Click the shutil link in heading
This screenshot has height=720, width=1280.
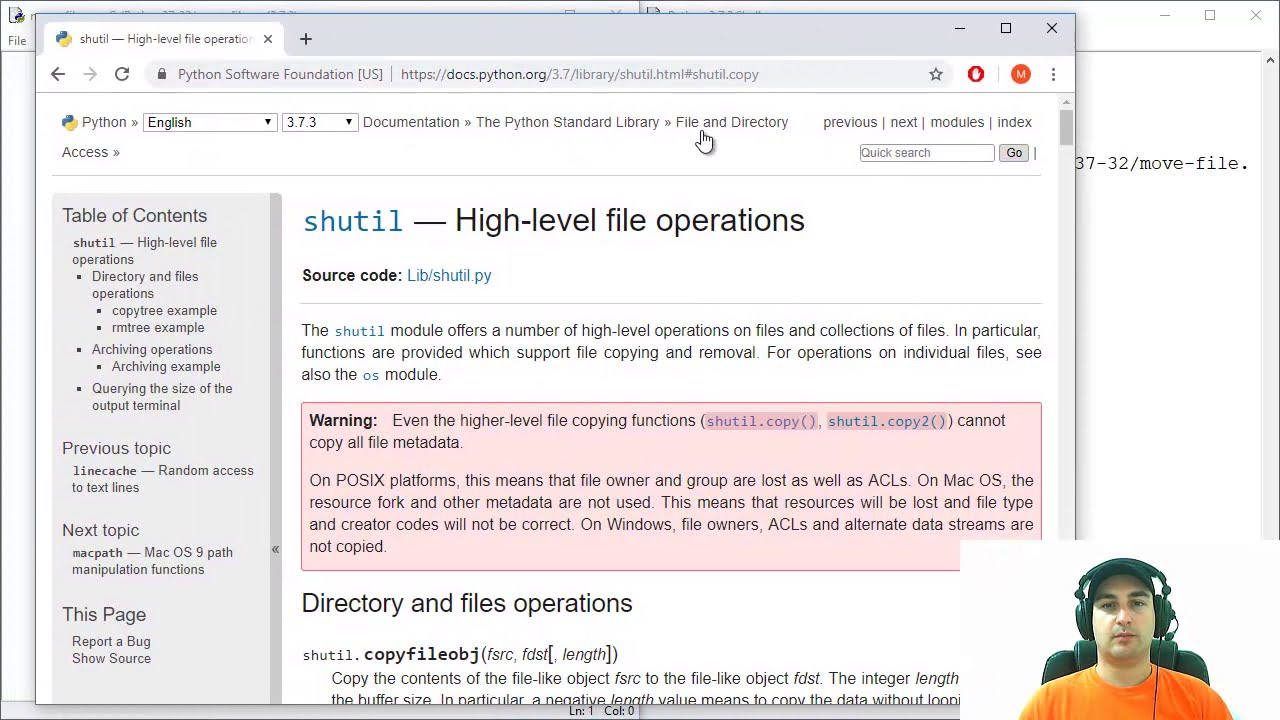pos(352,221)
